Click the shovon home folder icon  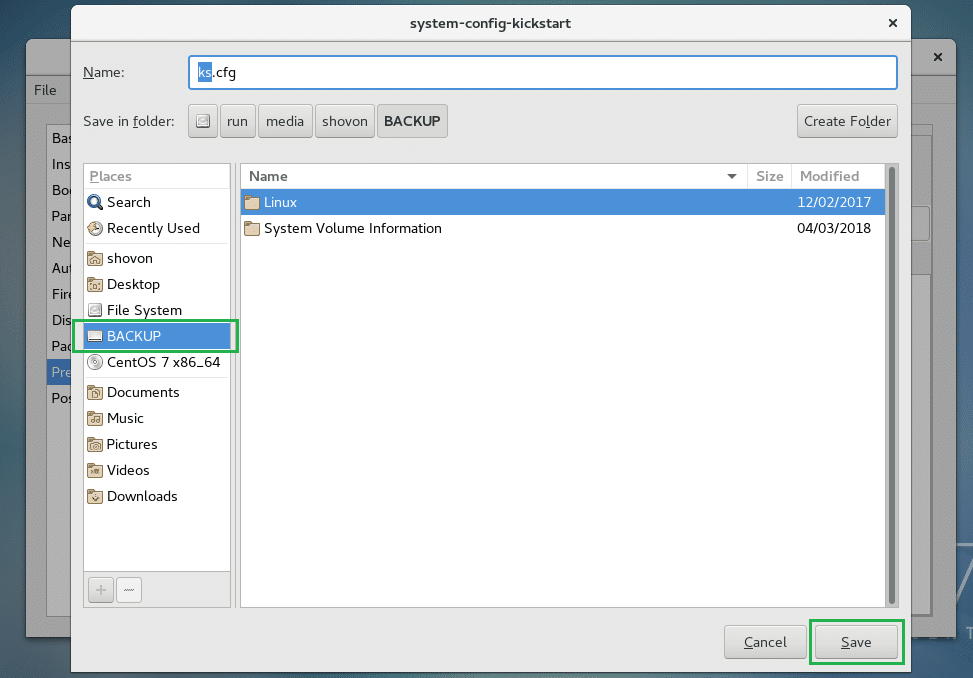tap(95, 258)
